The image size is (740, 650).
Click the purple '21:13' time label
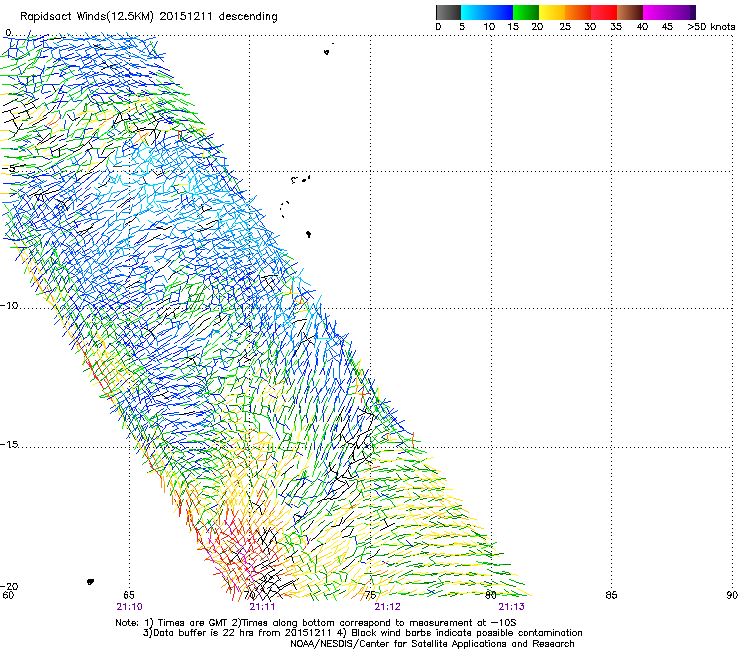(512, 607)
